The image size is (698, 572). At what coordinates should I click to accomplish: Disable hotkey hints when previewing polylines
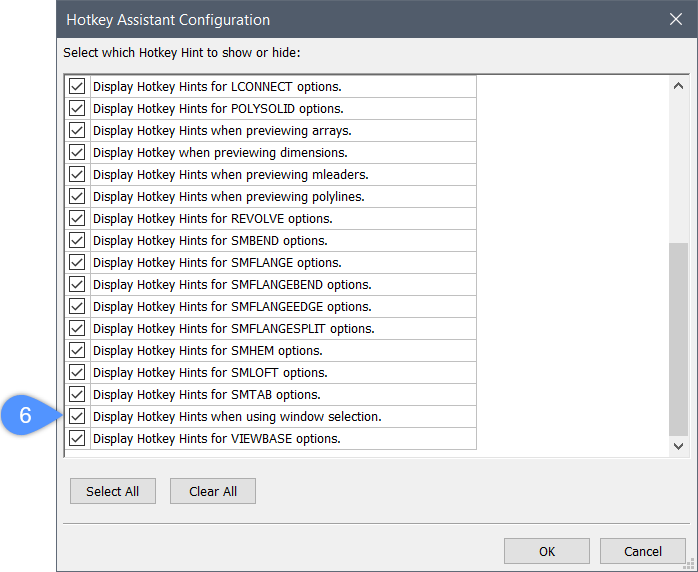(x=77, y=197)
